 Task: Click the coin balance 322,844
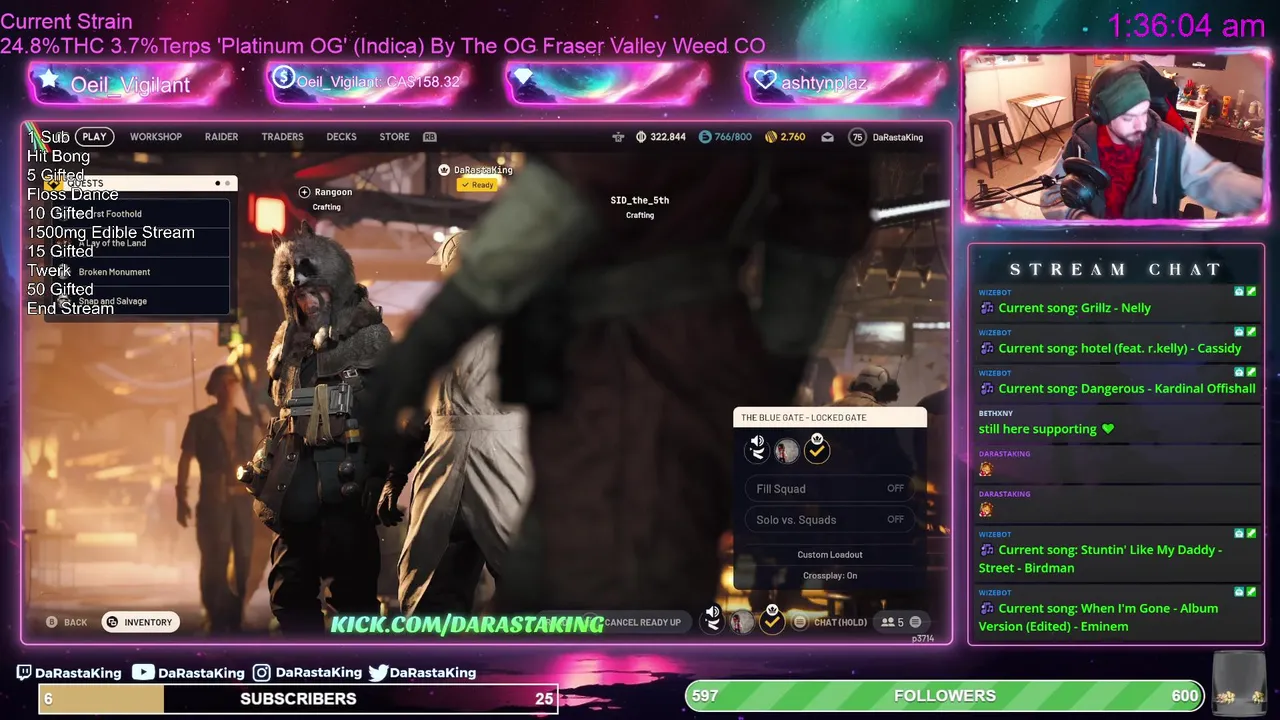tap(662, 137)
